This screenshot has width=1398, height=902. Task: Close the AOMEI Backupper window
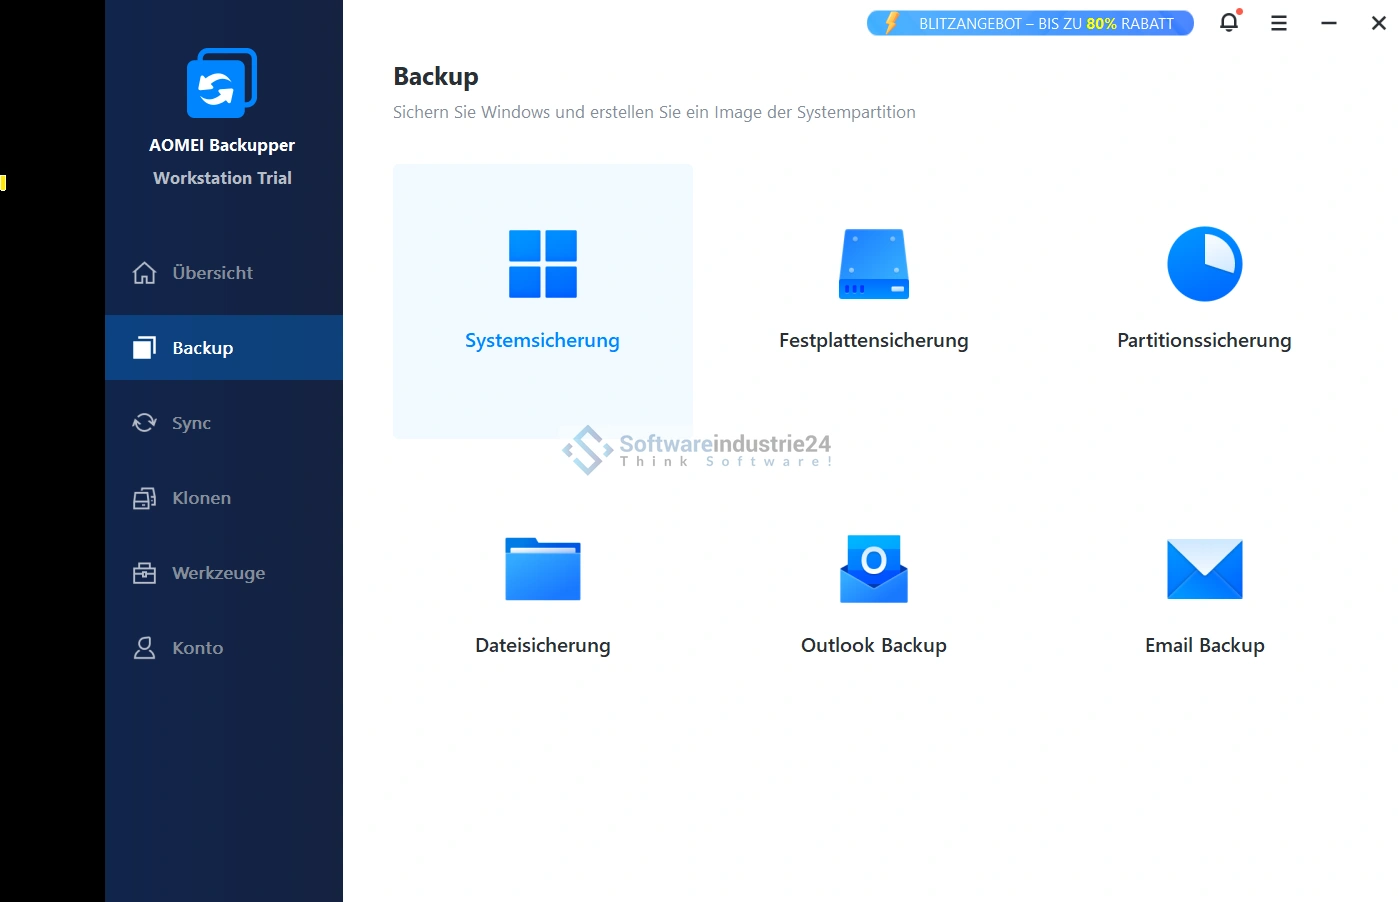1378,23
